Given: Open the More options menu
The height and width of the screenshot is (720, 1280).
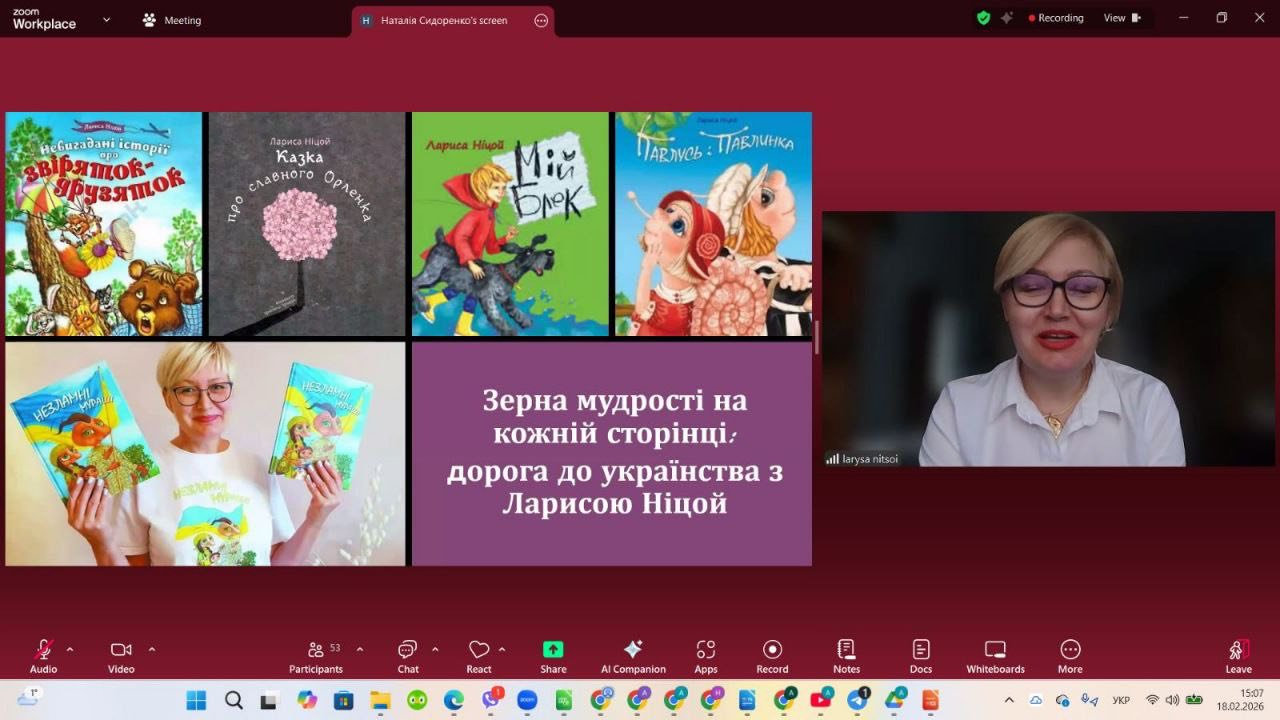Looking at the screenshot, I should tap(1070, 656).
